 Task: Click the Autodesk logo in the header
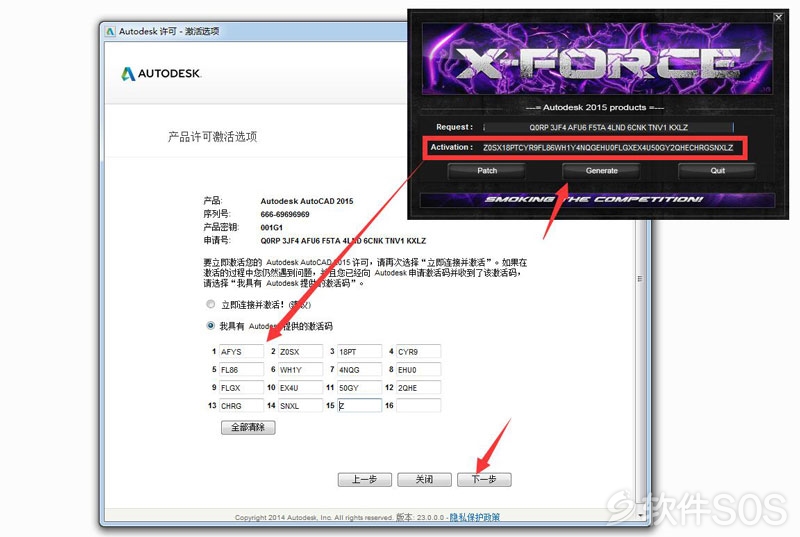[x=161, y=73]
